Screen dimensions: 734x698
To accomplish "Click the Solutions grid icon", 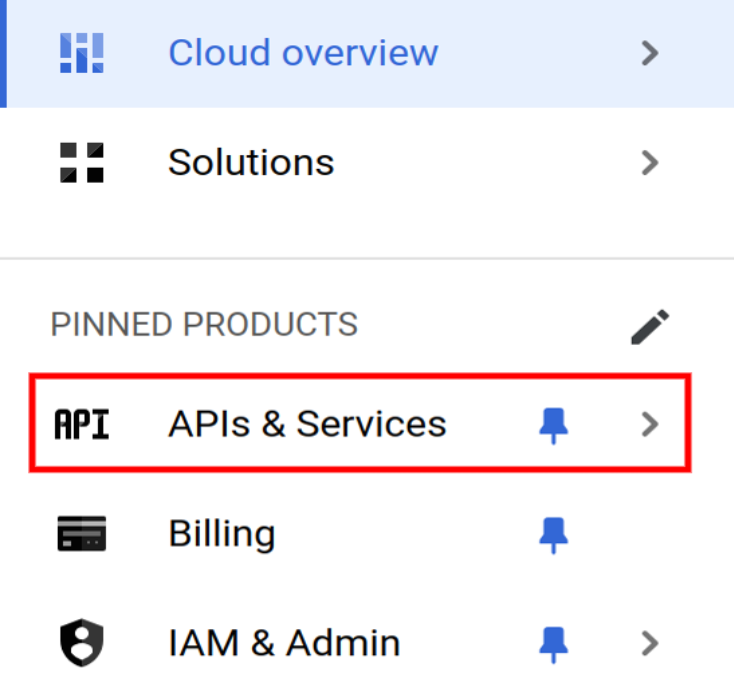I will (x=81, y=162).
